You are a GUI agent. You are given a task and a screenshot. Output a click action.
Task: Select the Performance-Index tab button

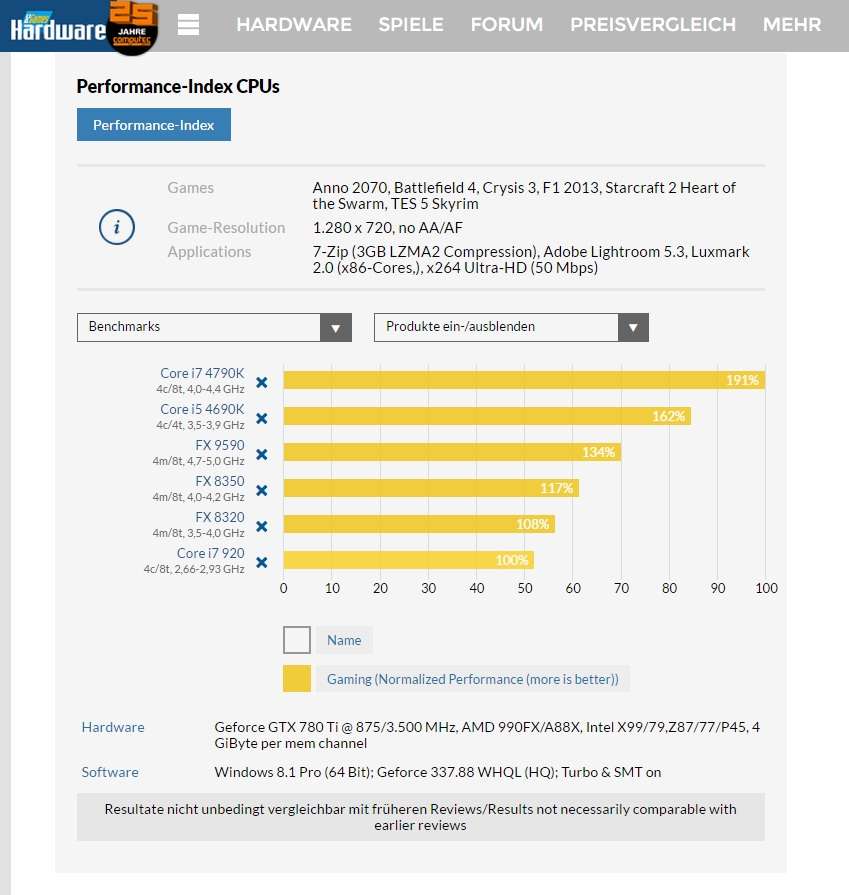tap(154, 124)
